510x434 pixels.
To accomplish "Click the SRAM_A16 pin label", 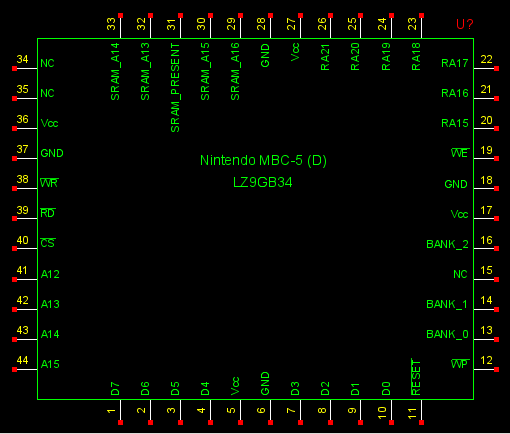I will 235,72.
